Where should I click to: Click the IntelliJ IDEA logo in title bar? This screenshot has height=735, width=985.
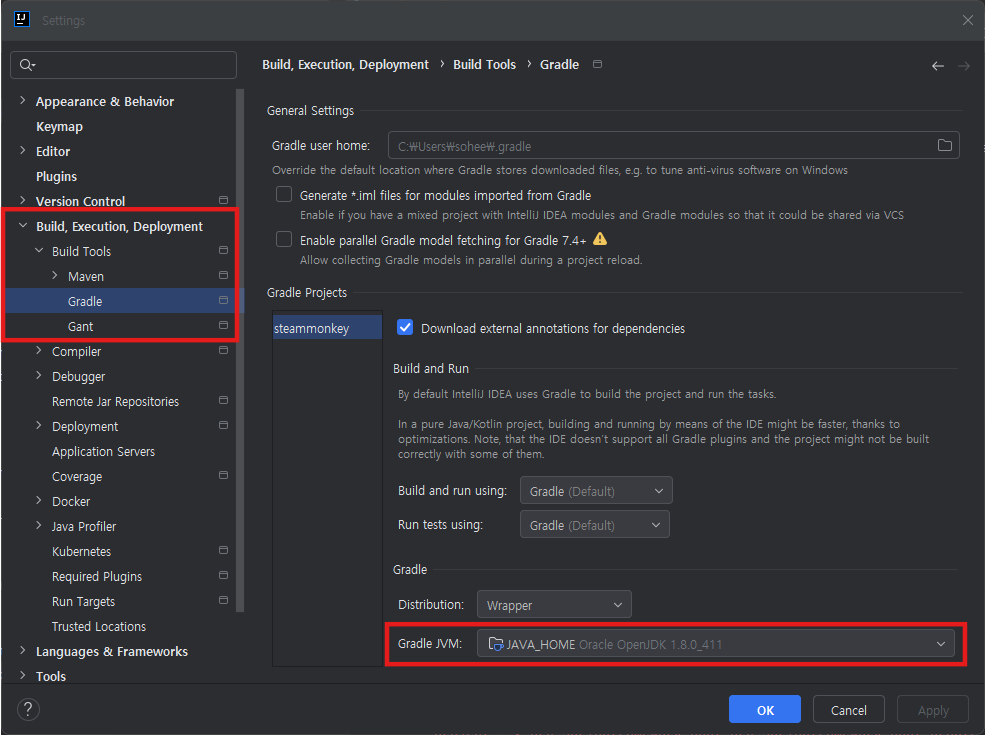21,19
